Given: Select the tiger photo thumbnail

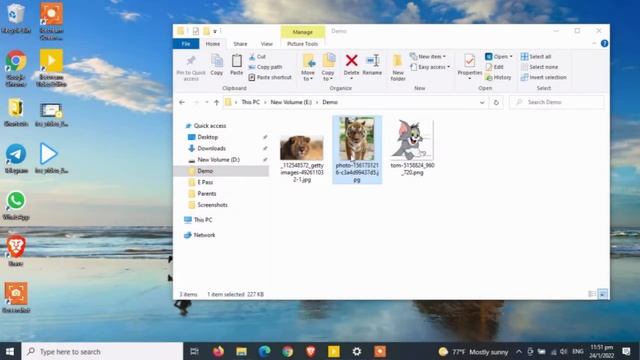Looking at the screenshot, I should coord(357,139).
